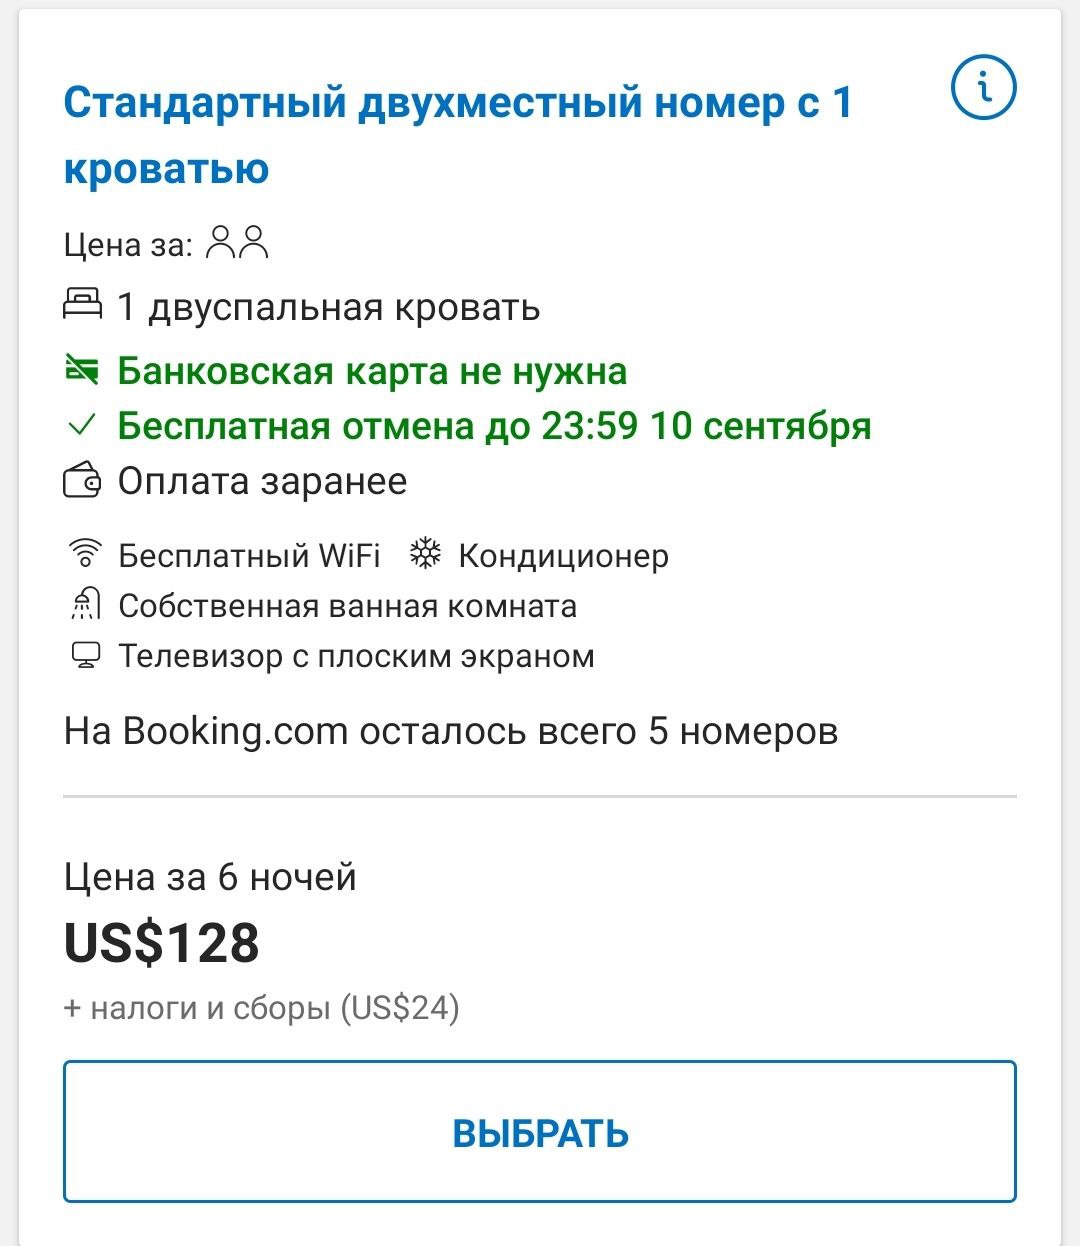Open the room info icon

(983, 89)
